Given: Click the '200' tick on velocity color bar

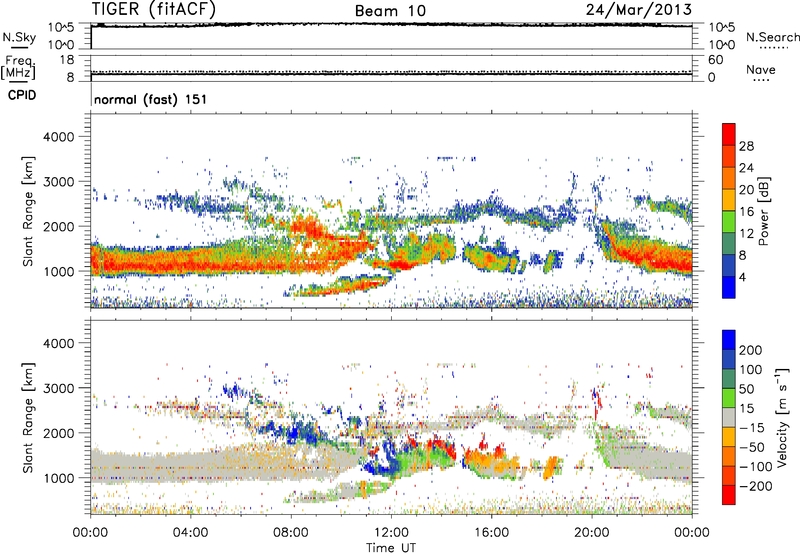Looking at the screenshot, I should (x=751, y=350).
